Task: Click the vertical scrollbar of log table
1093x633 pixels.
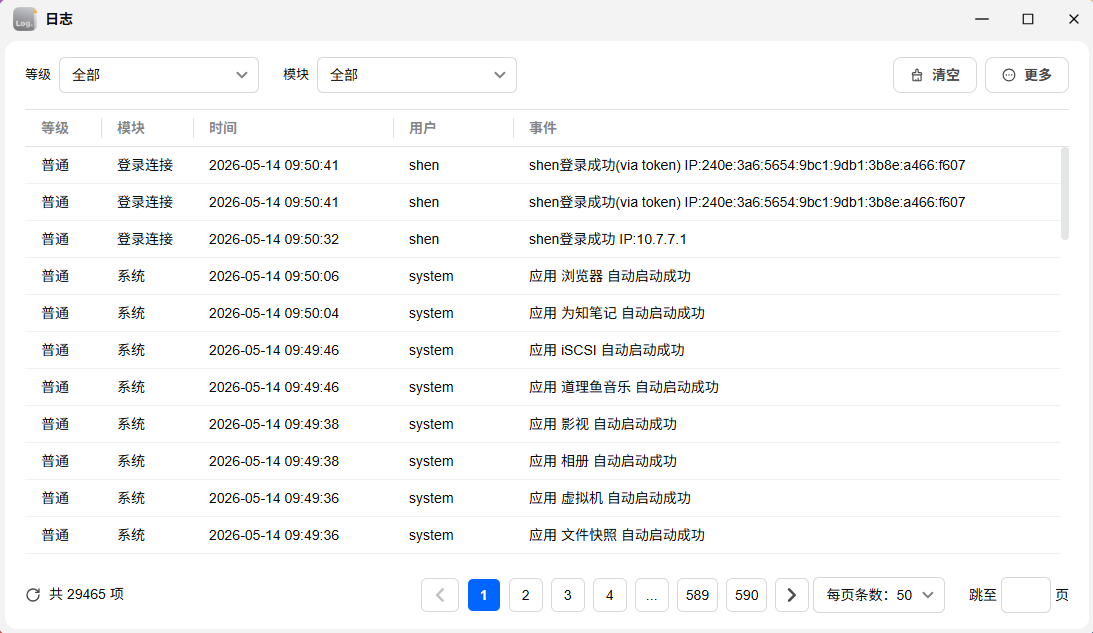Action: pyautogui.click(x=1064, y=194)
